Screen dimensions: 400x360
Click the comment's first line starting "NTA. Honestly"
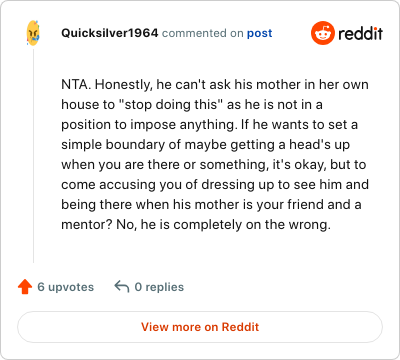[215, 85]
